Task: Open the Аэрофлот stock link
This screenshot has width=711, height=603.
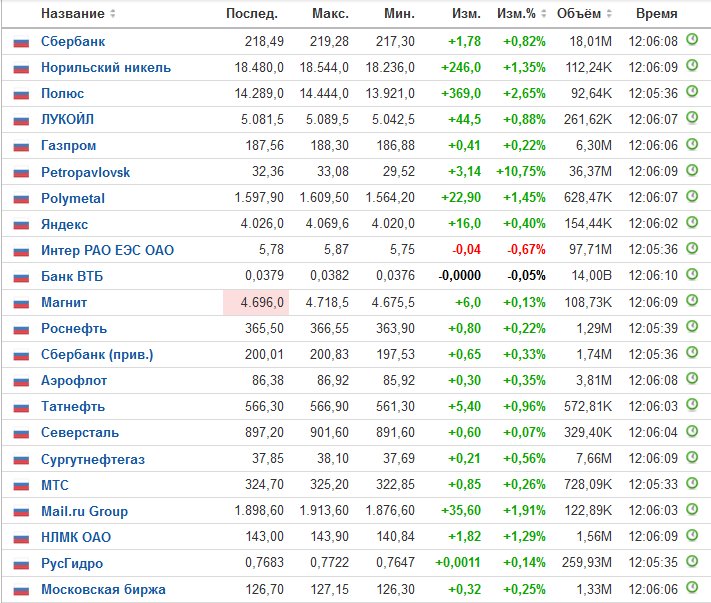Action: tap(74, 380)
